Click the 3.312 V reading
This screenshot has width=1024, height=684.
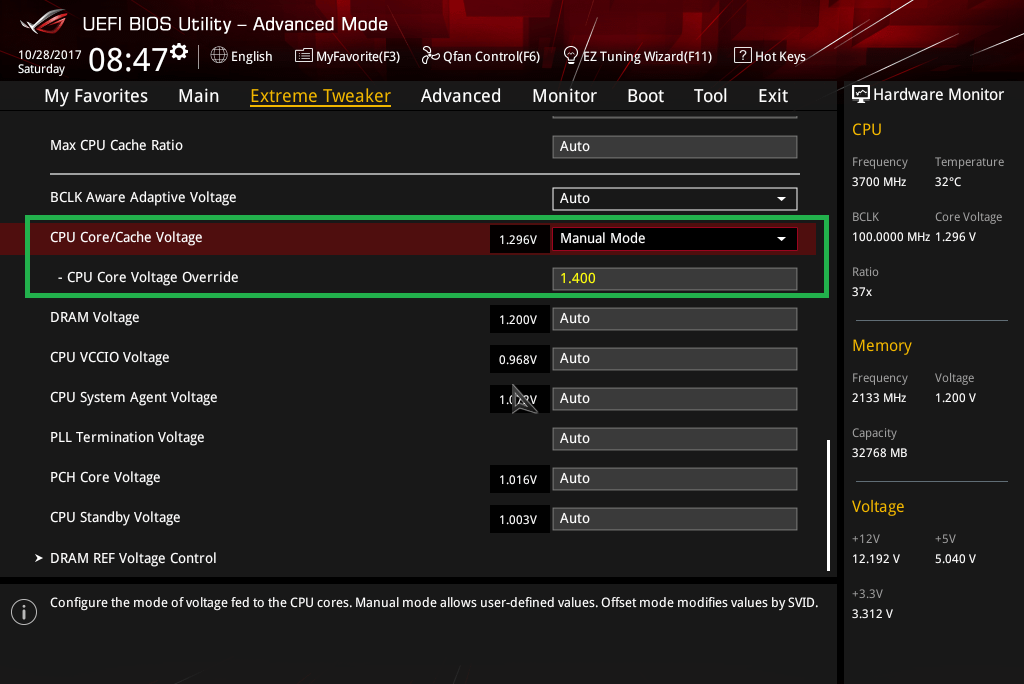872,614
